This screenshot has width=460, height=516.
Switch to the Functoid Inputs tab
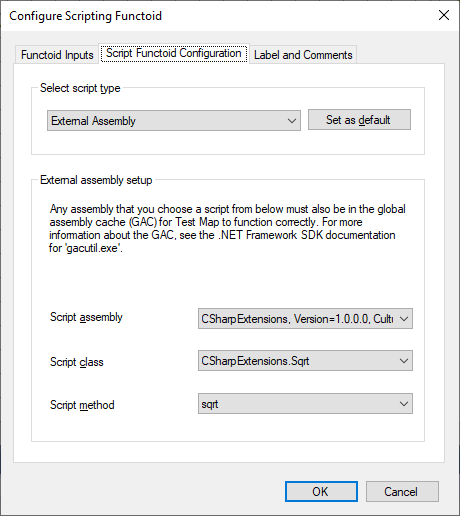pyautogui.click(x=57, y=55)
